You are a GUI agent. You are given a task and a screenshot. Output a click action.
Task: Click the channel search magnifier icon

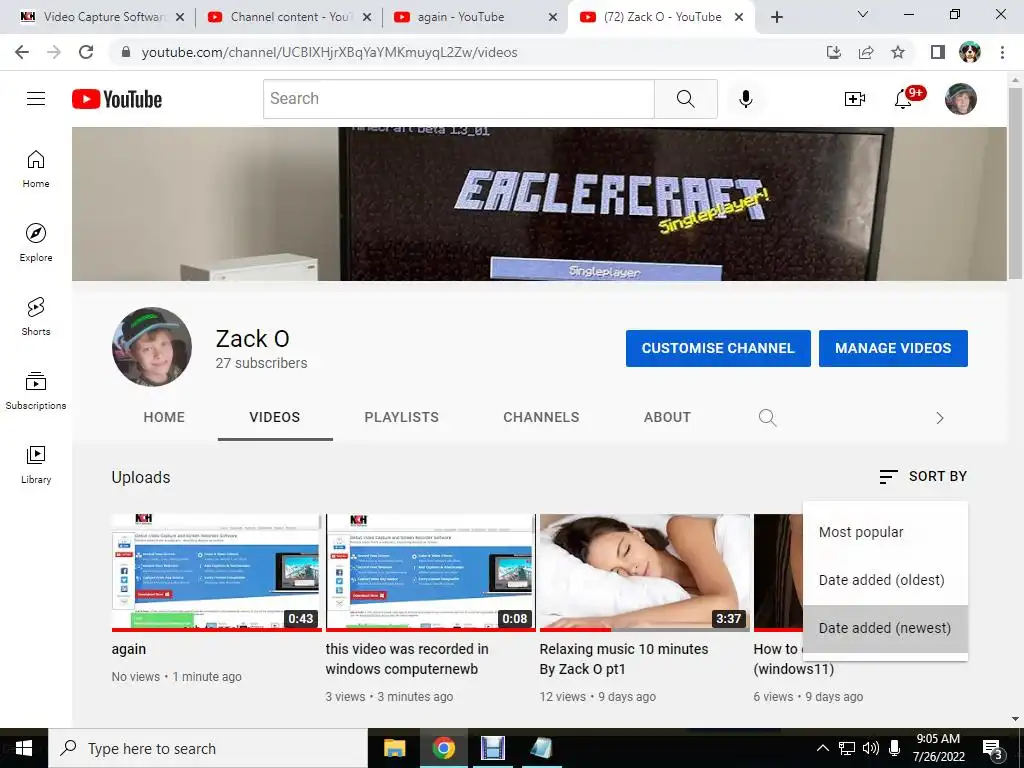coord(767,417)
